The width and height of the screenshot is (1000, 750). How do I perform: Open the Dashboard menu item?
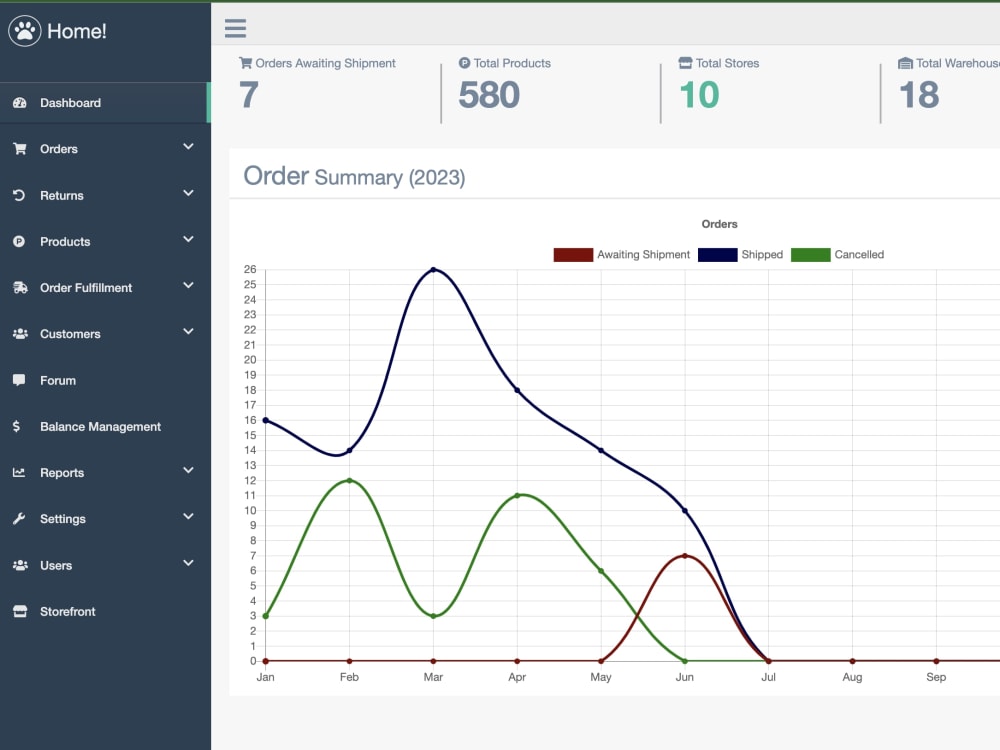tap(105, 103)
